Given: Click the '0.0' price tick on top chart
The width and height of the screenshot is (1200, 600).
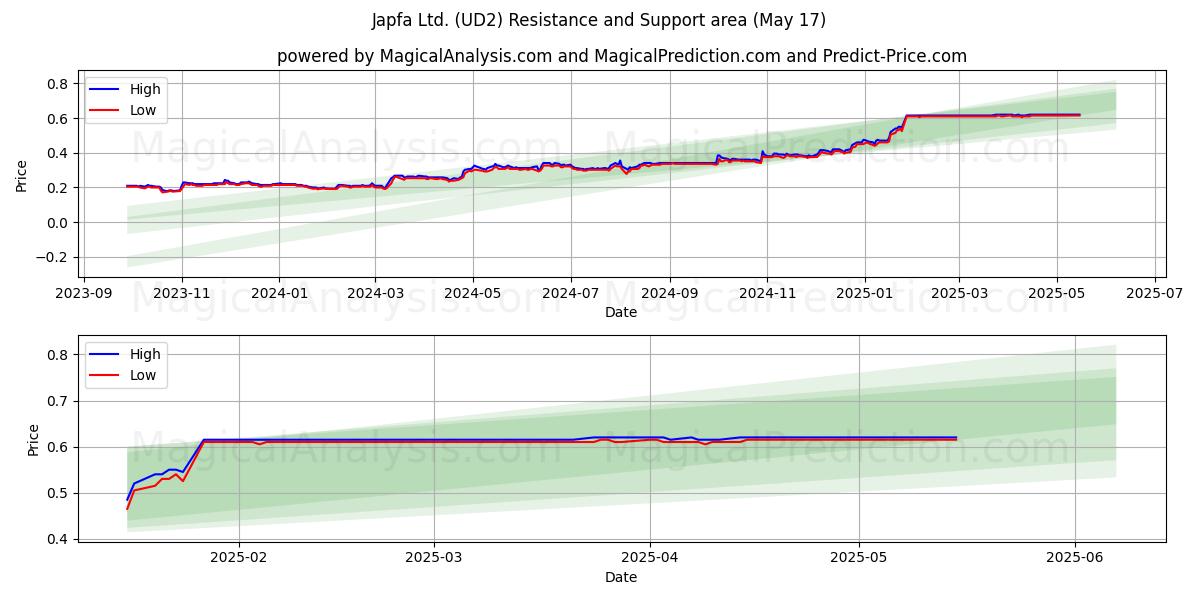Looking at the screenshot, I should pyautogui.click(x=58, y=223).
